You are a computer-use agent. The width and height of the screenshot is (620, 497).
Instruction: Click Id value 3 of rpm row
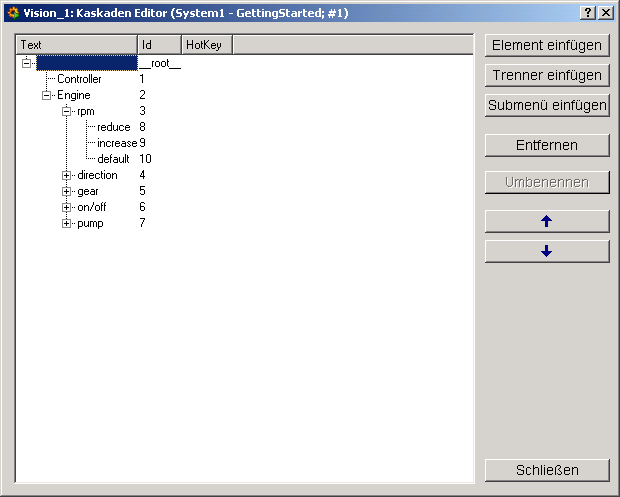142,111
